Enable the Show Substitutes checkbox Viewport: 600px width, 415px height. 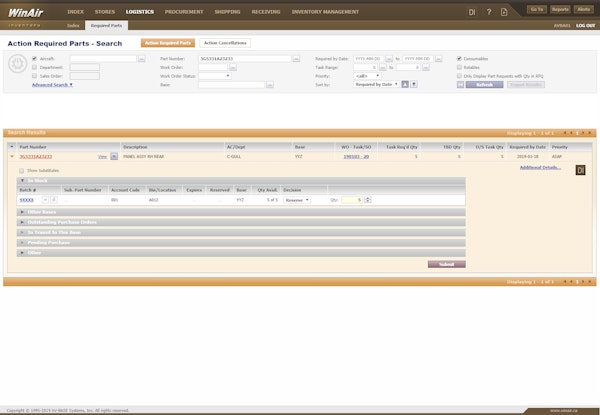pyautogui.click(x=22, y=171)
